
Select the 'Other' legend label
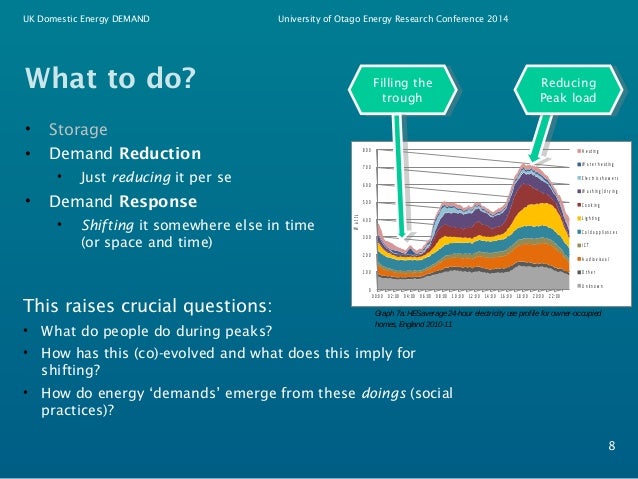pos(589,272)
